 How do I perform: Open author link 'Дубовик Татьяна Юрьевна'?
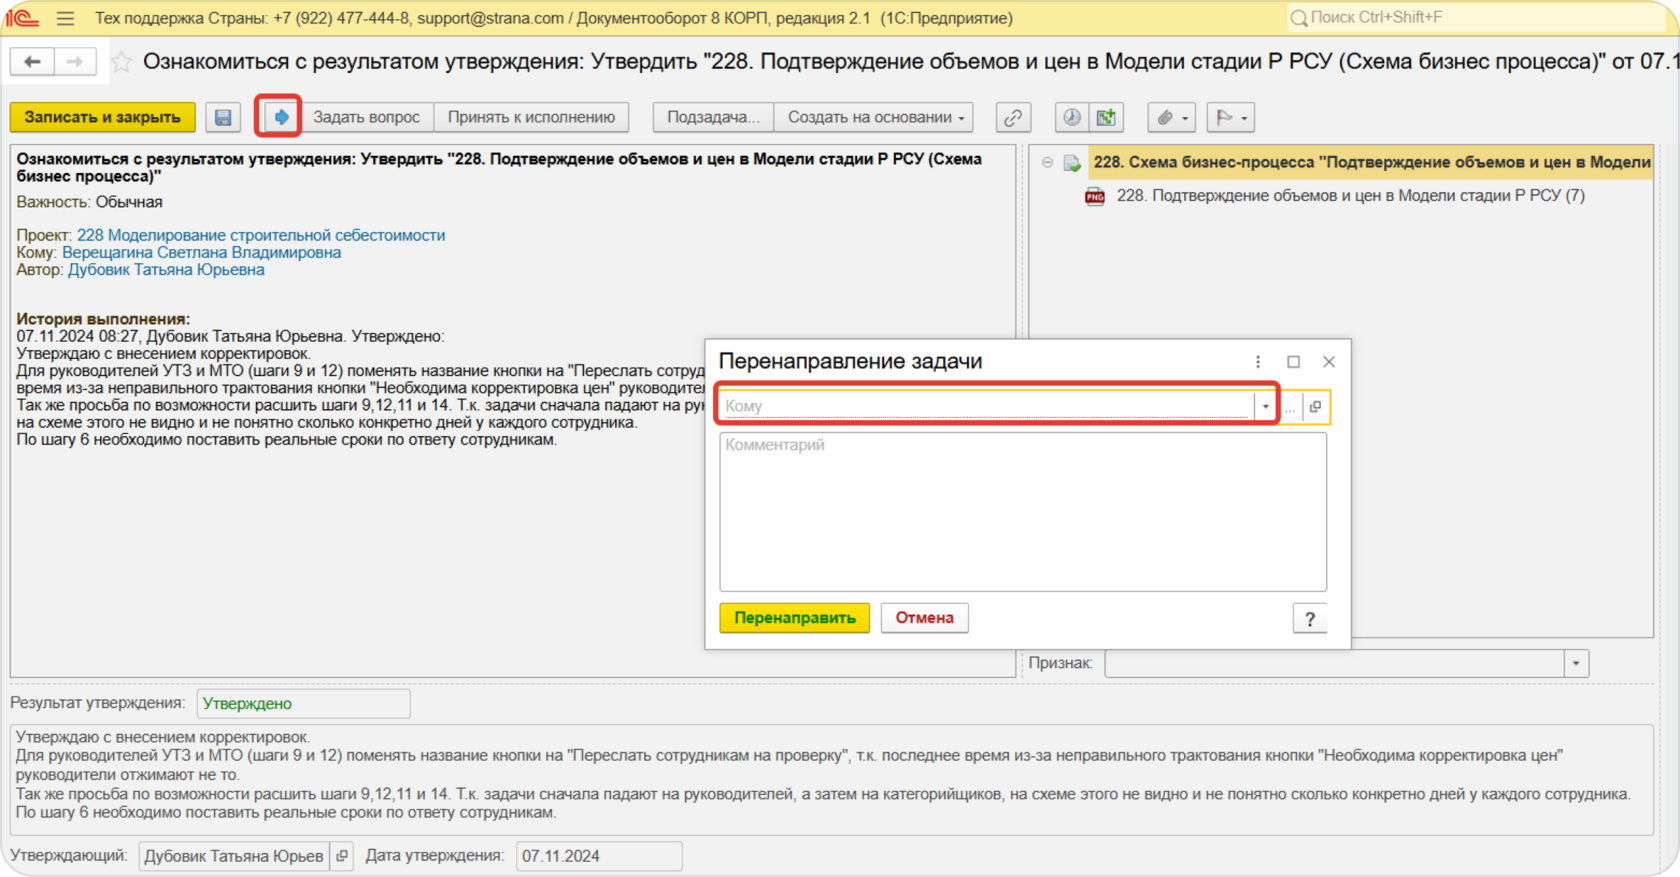[x=166, y=270]
